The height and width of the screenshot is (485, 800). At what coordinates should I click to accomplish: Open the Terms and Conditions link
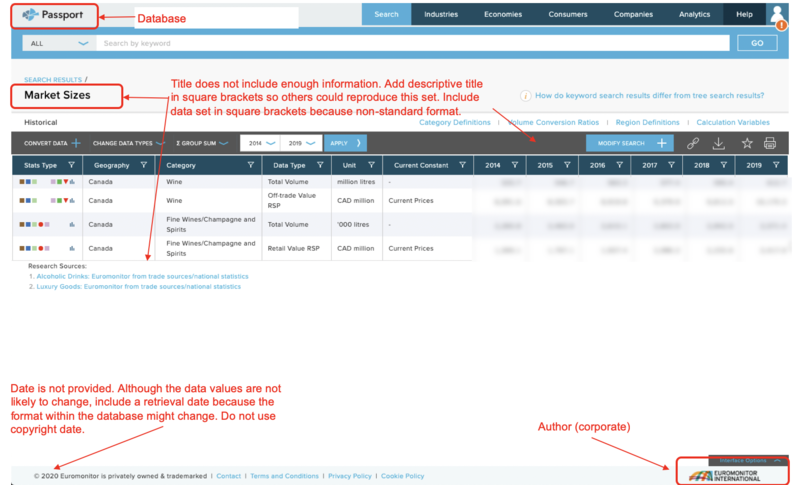coord(284,476)
